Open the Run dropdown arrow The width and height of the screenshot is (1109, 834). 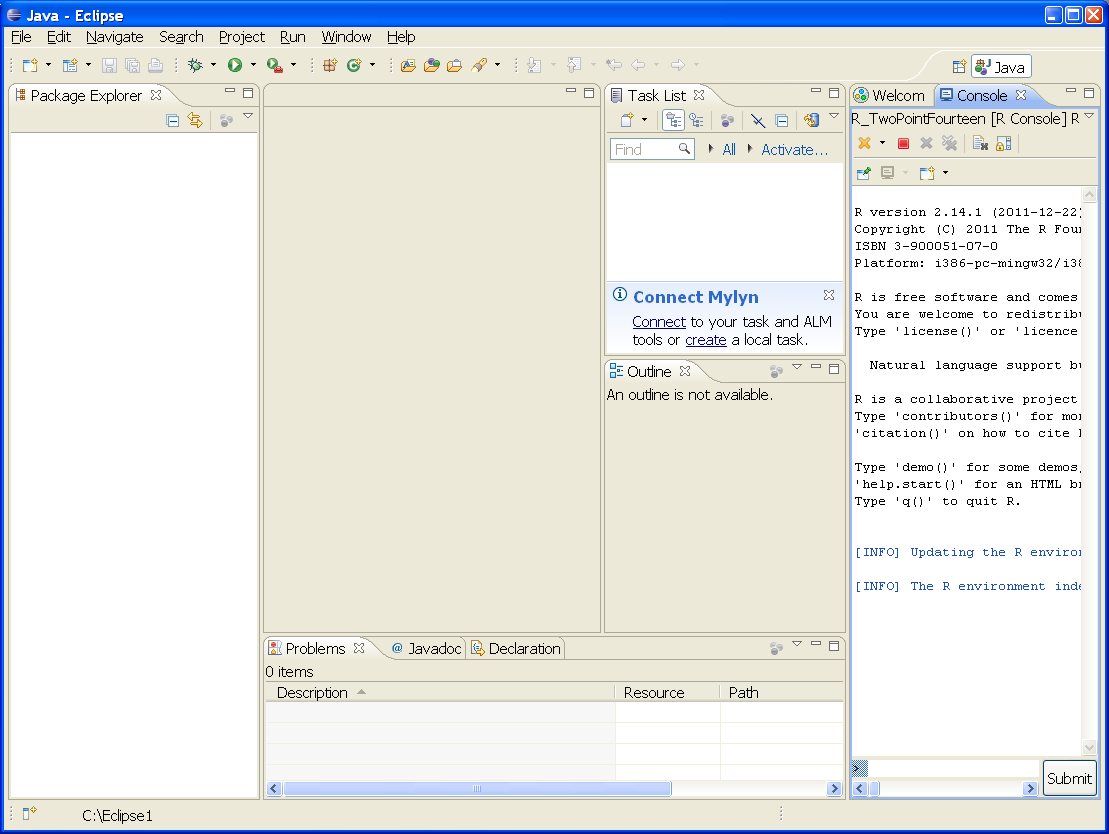click(x=253, y=65)
